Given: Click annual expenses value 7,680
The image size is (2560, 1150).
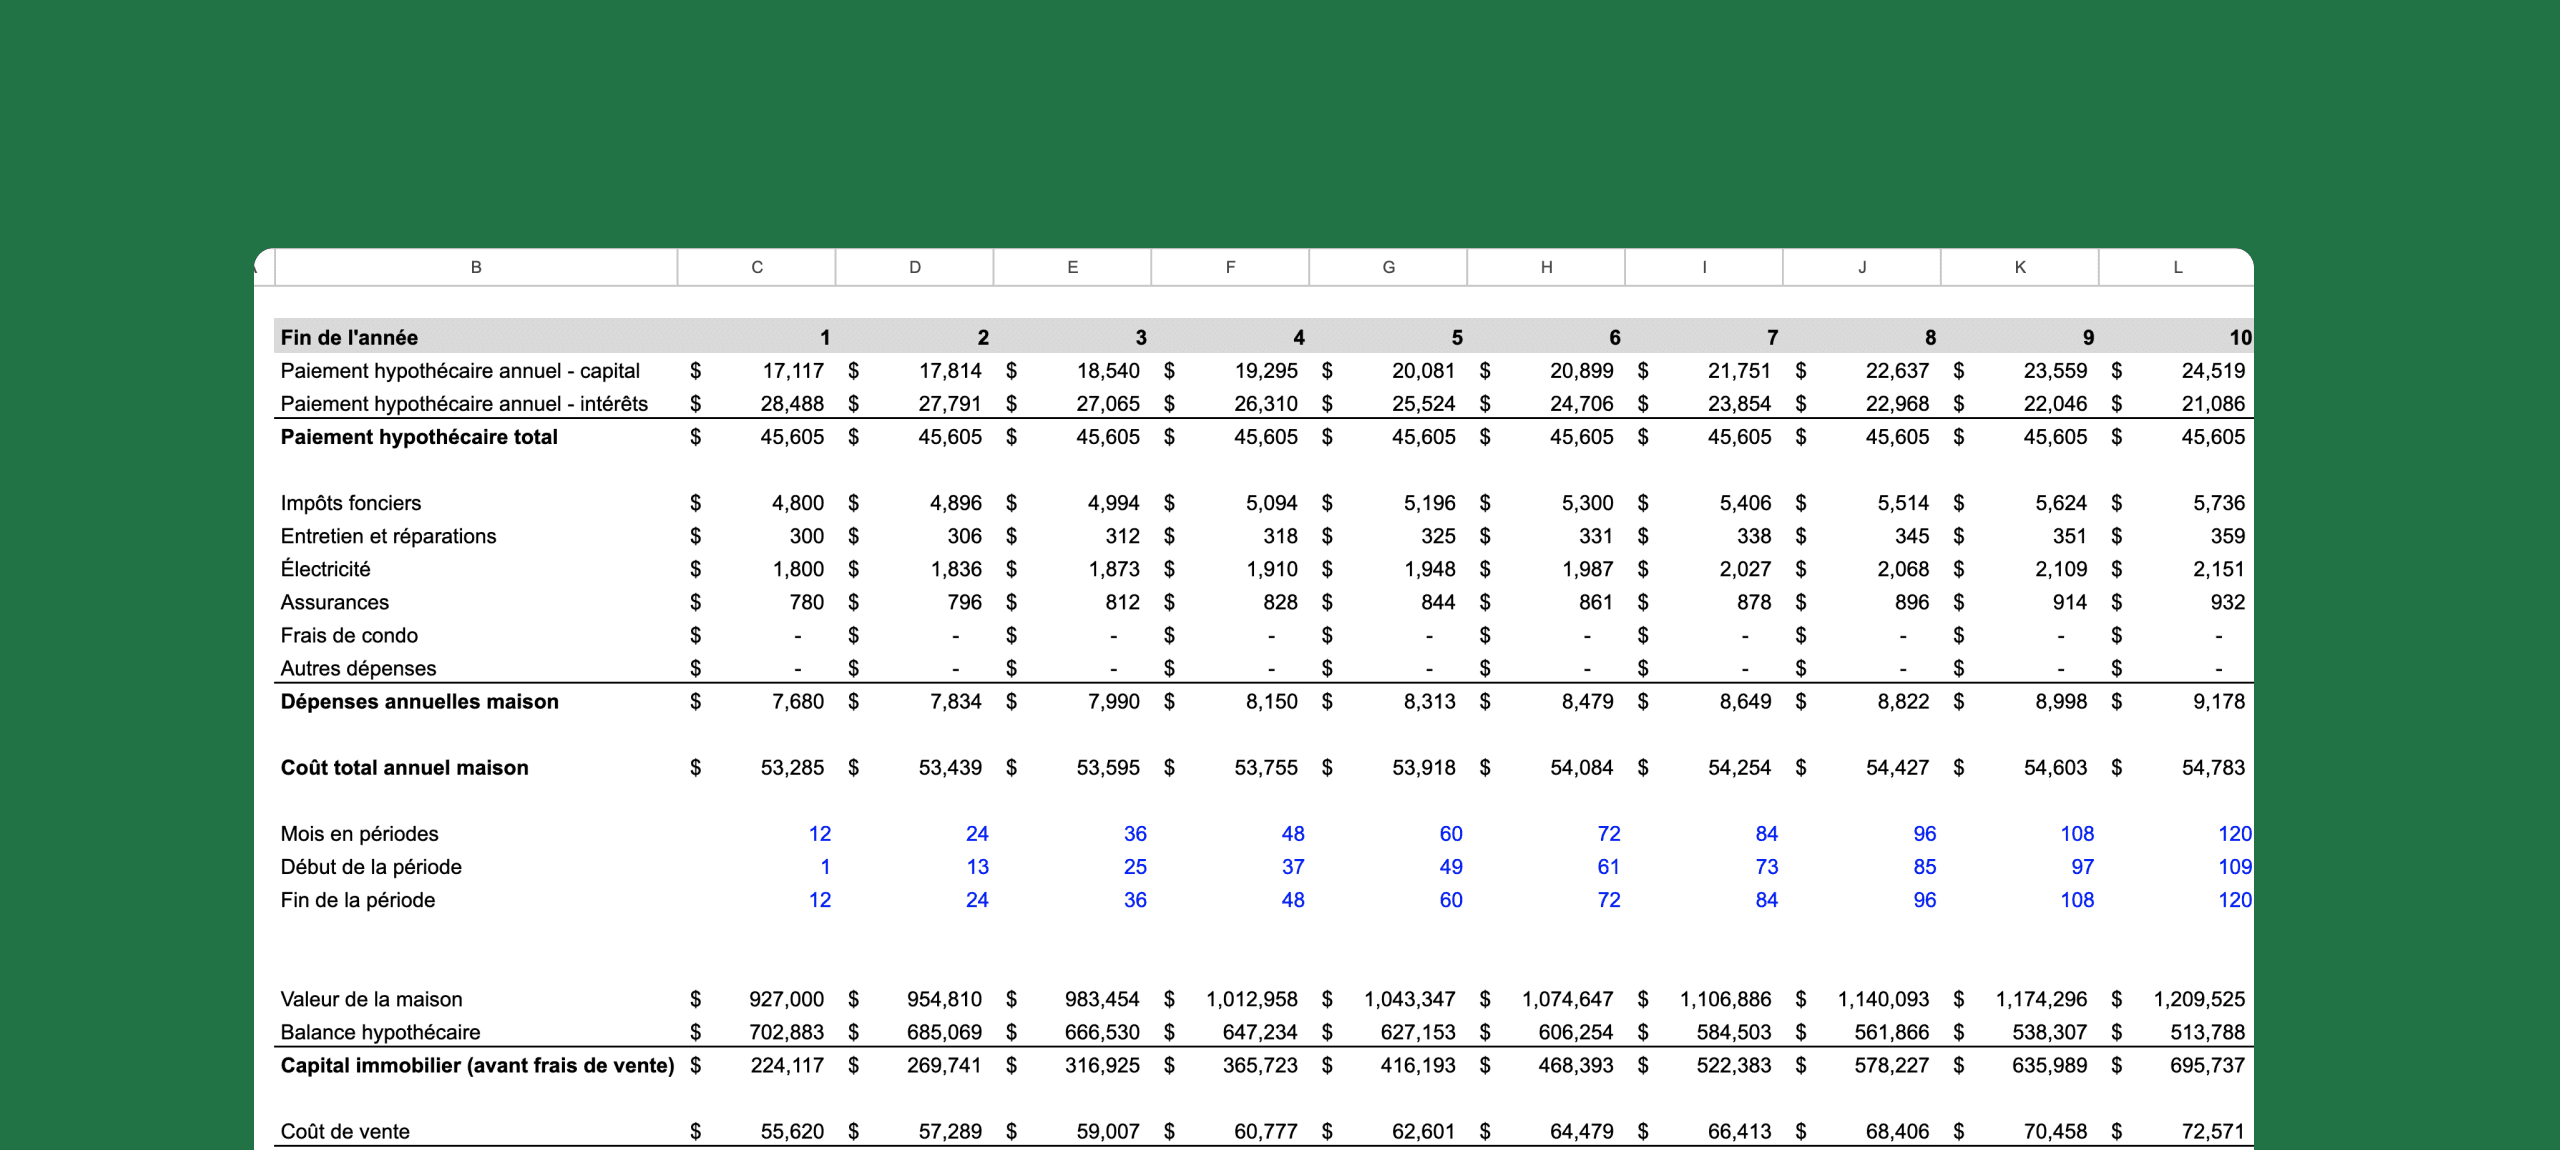Looking at the screenshot, I should click(798, 702).
